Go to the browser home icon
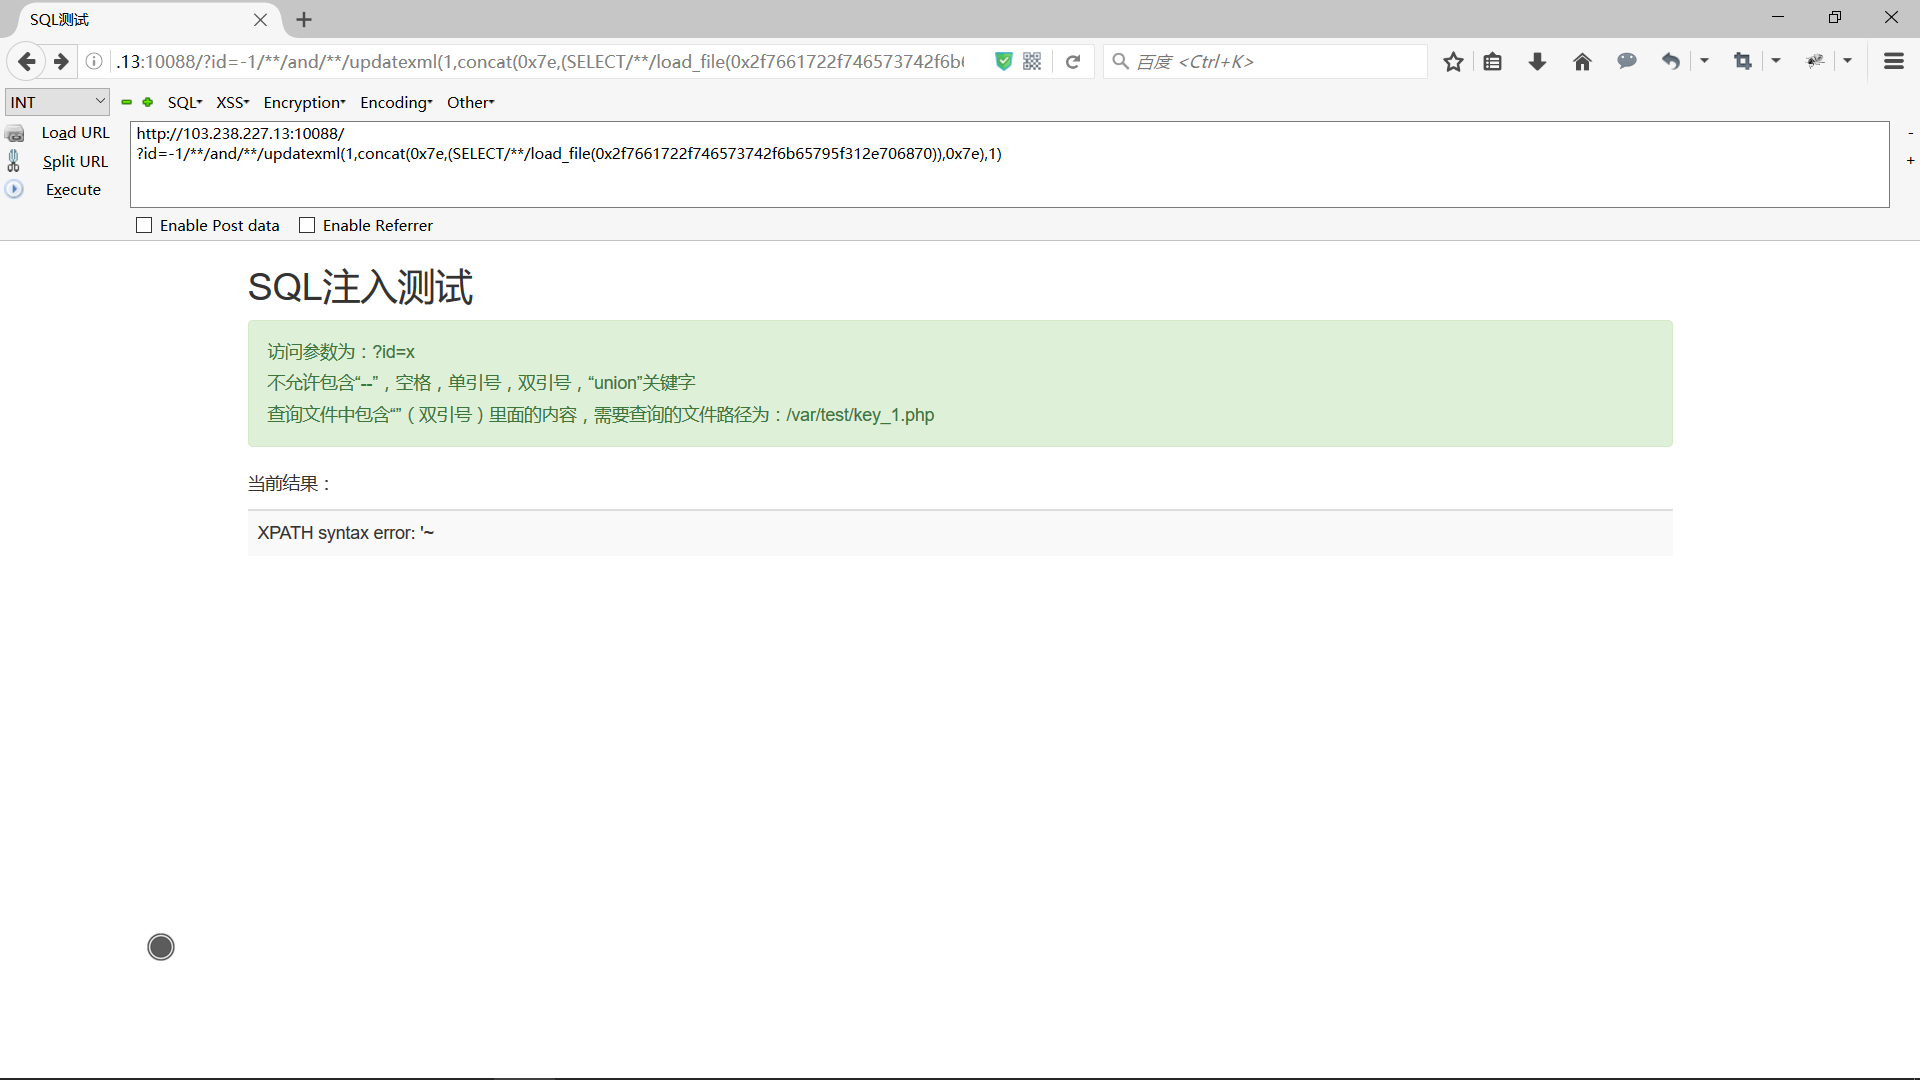Image resolution: width=1920 pixels, height=1080 pixels. click(1582, 62)
